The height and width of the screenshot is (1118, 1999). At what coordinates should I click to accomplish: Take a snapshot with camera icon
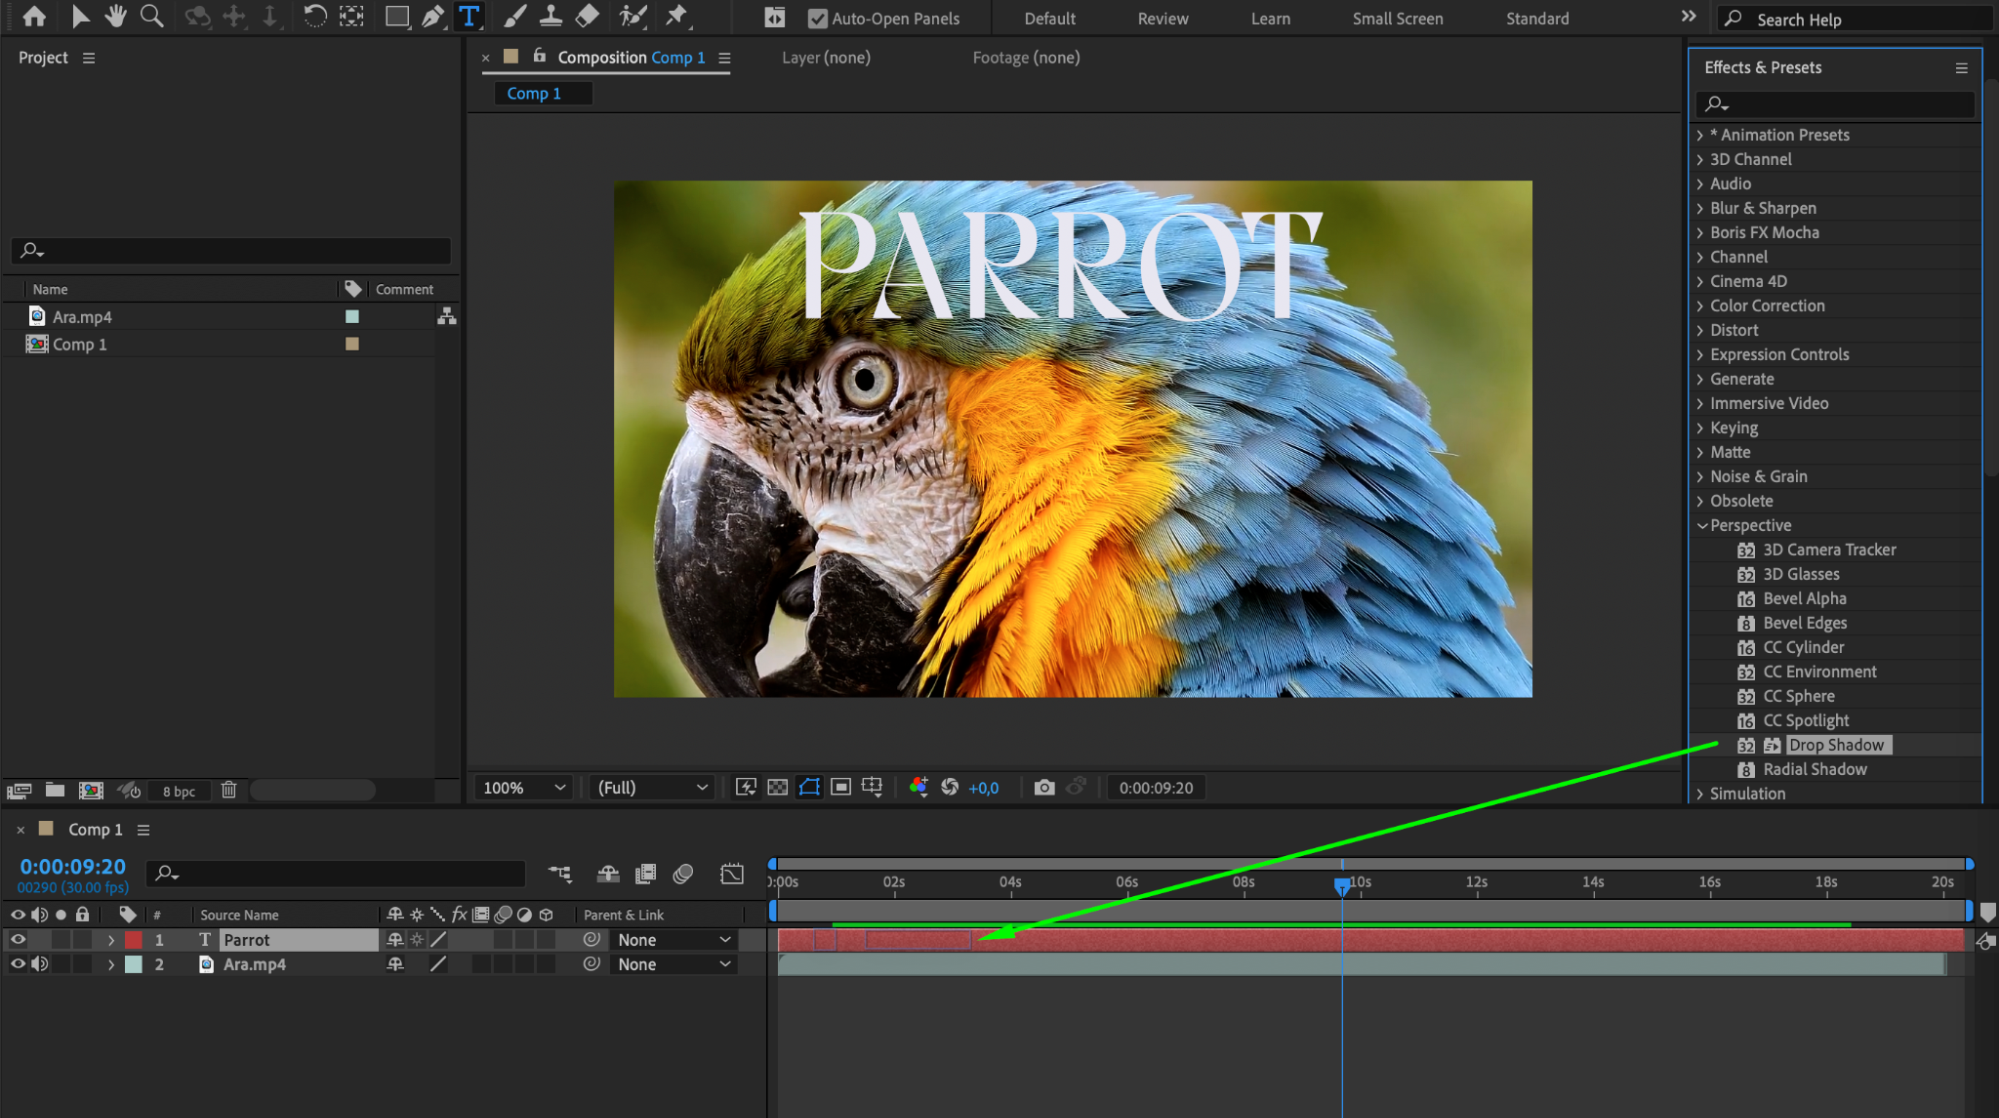[1044, 788]
